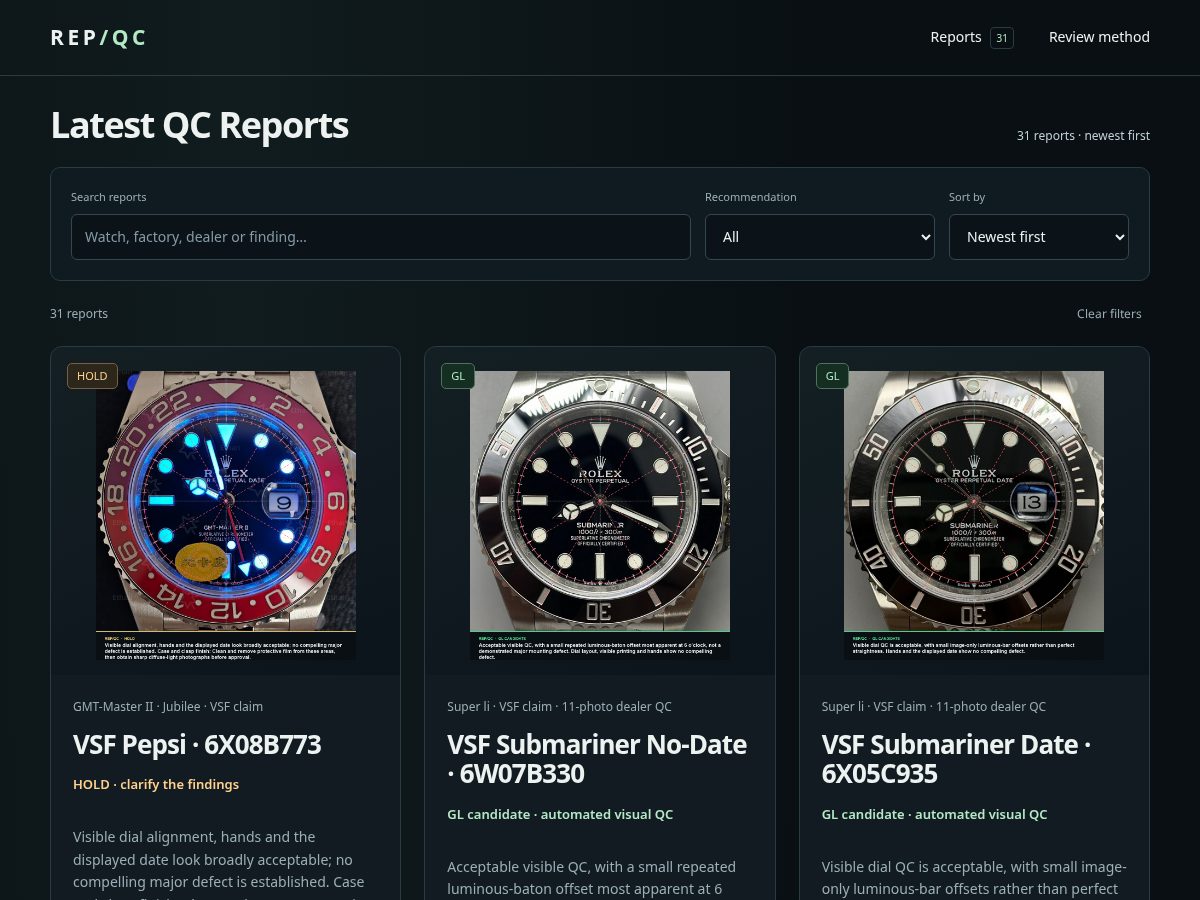Viewport: 1200px width, 900px height.
Task: Click the 'Sort by' label
Action: tap(967, 197)
